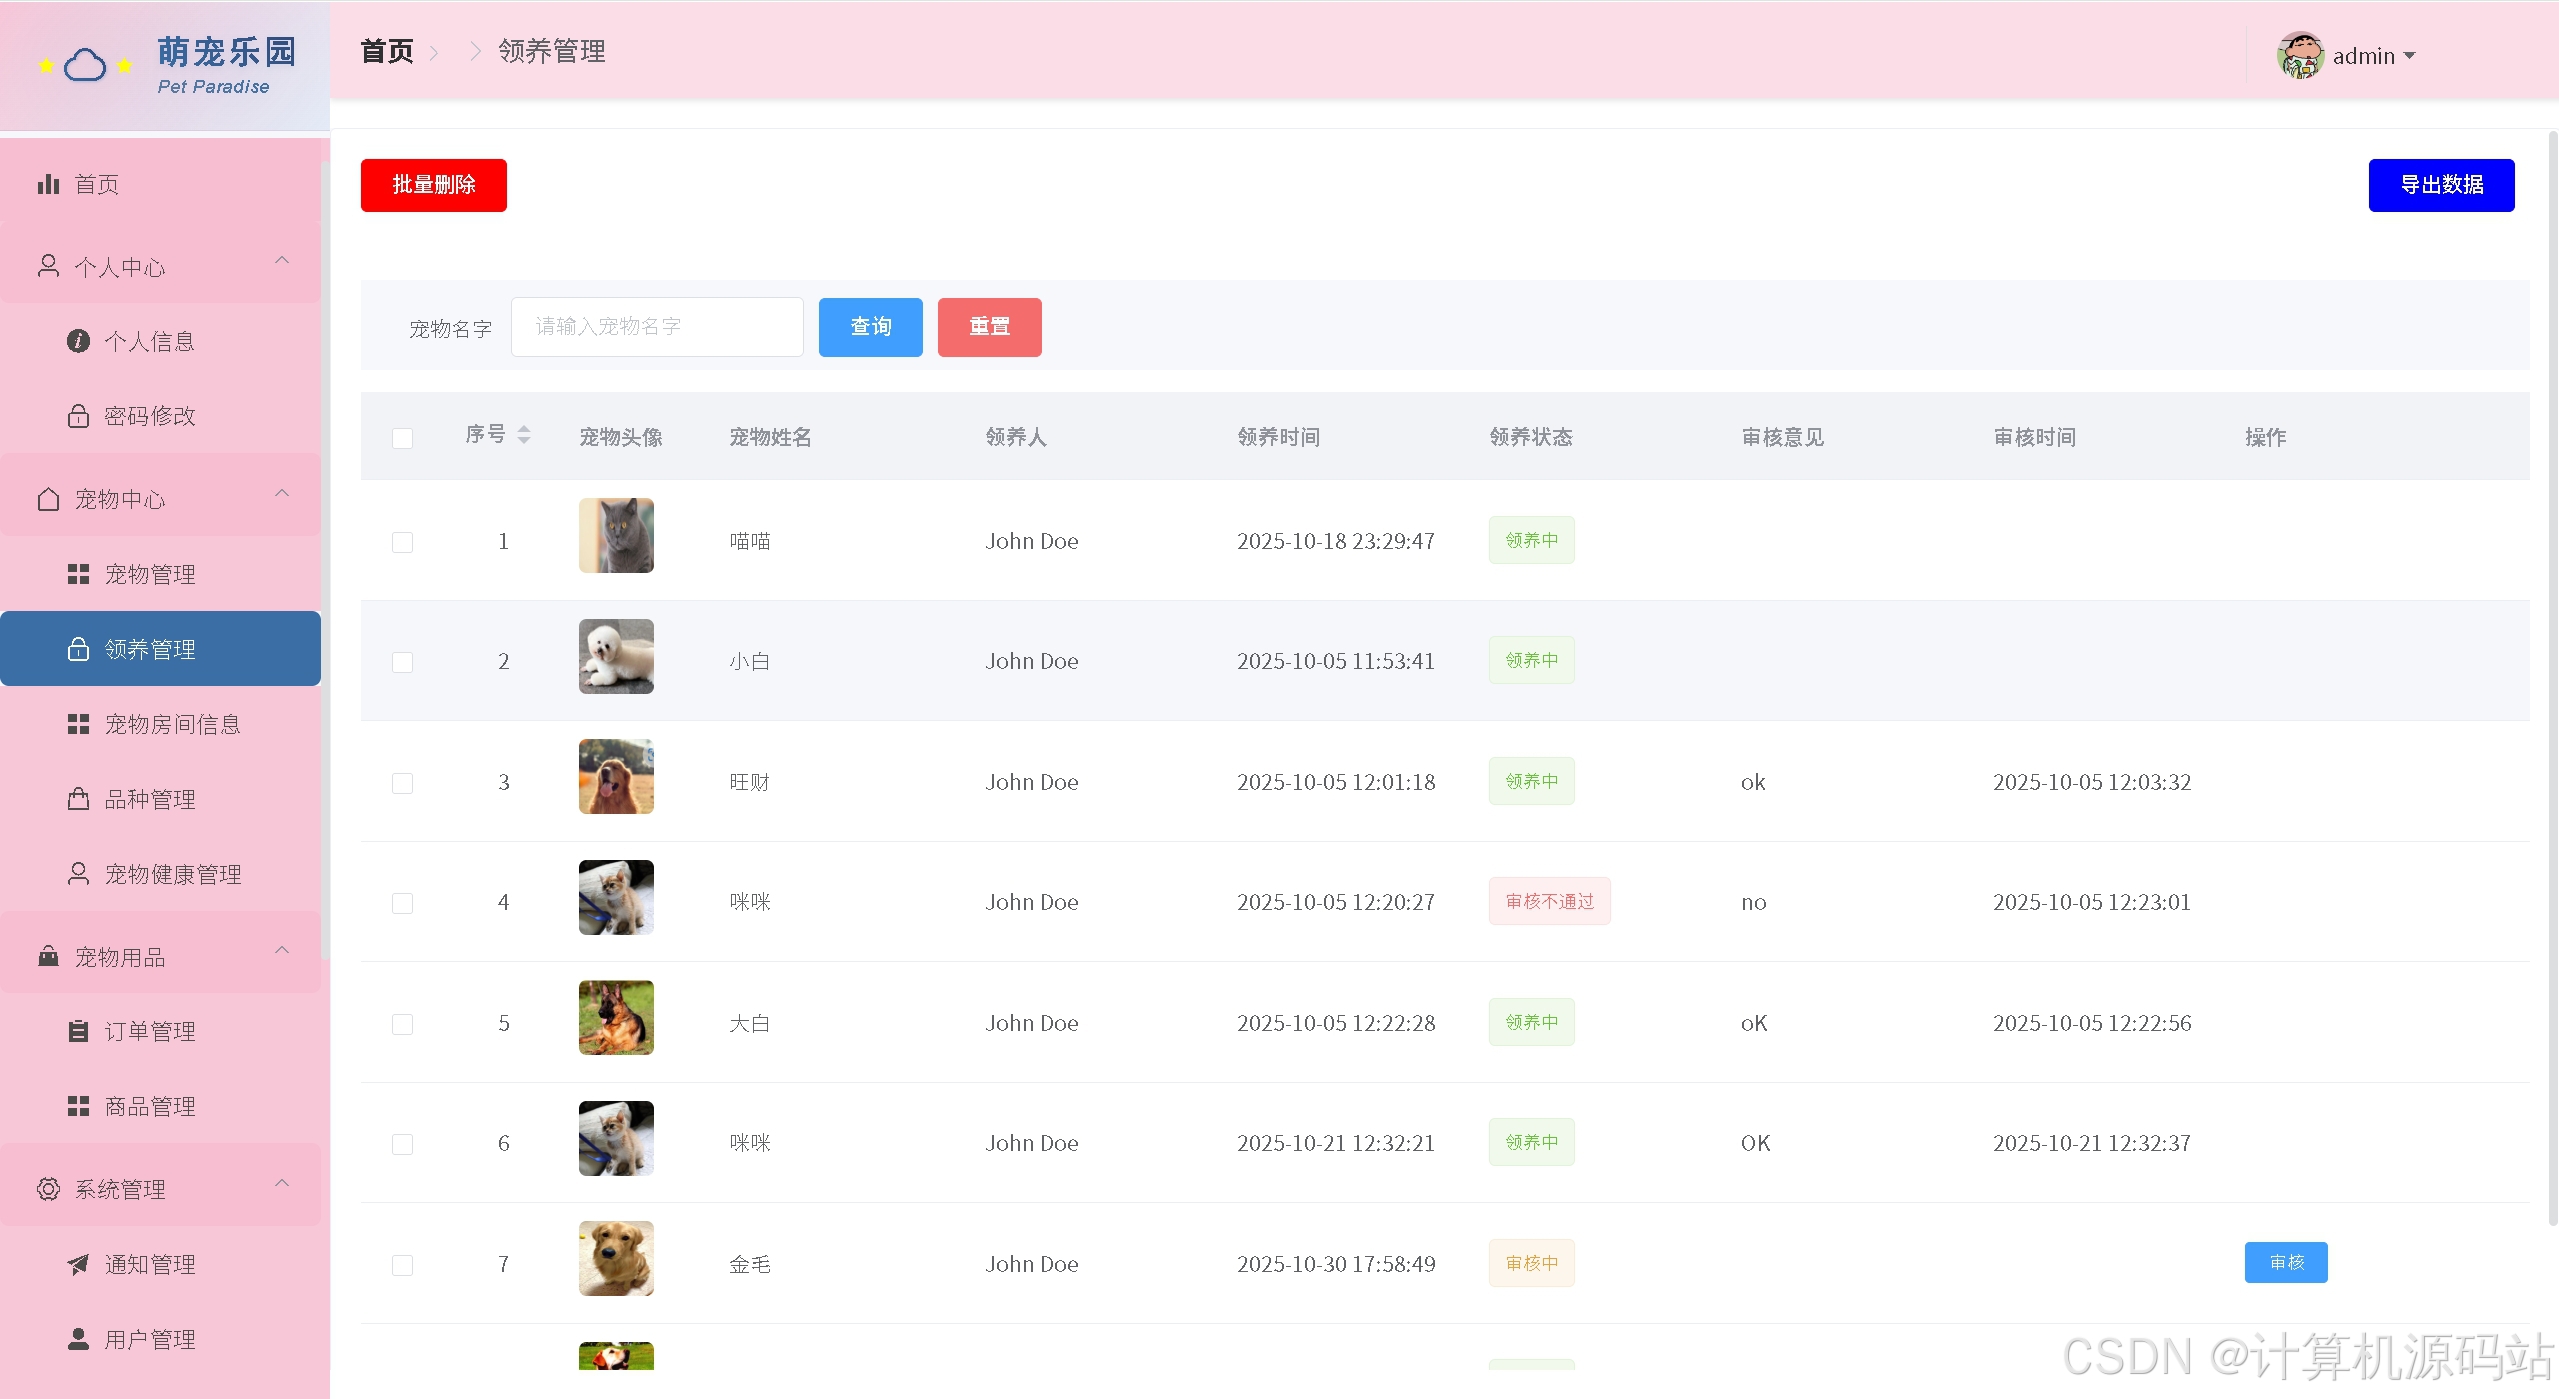Collapse the 宠物用品 menu chevron
This screenshot has width=2559, height=1399.
click(282, 950)
